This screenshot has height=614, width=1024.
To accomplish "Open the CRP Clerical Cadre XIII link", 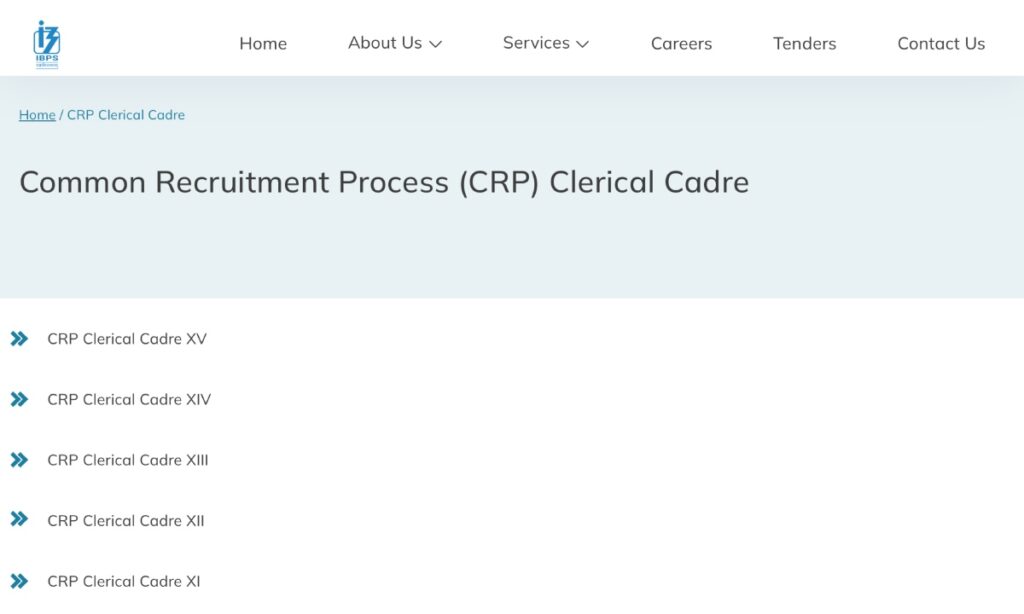I will pos(128,460).
